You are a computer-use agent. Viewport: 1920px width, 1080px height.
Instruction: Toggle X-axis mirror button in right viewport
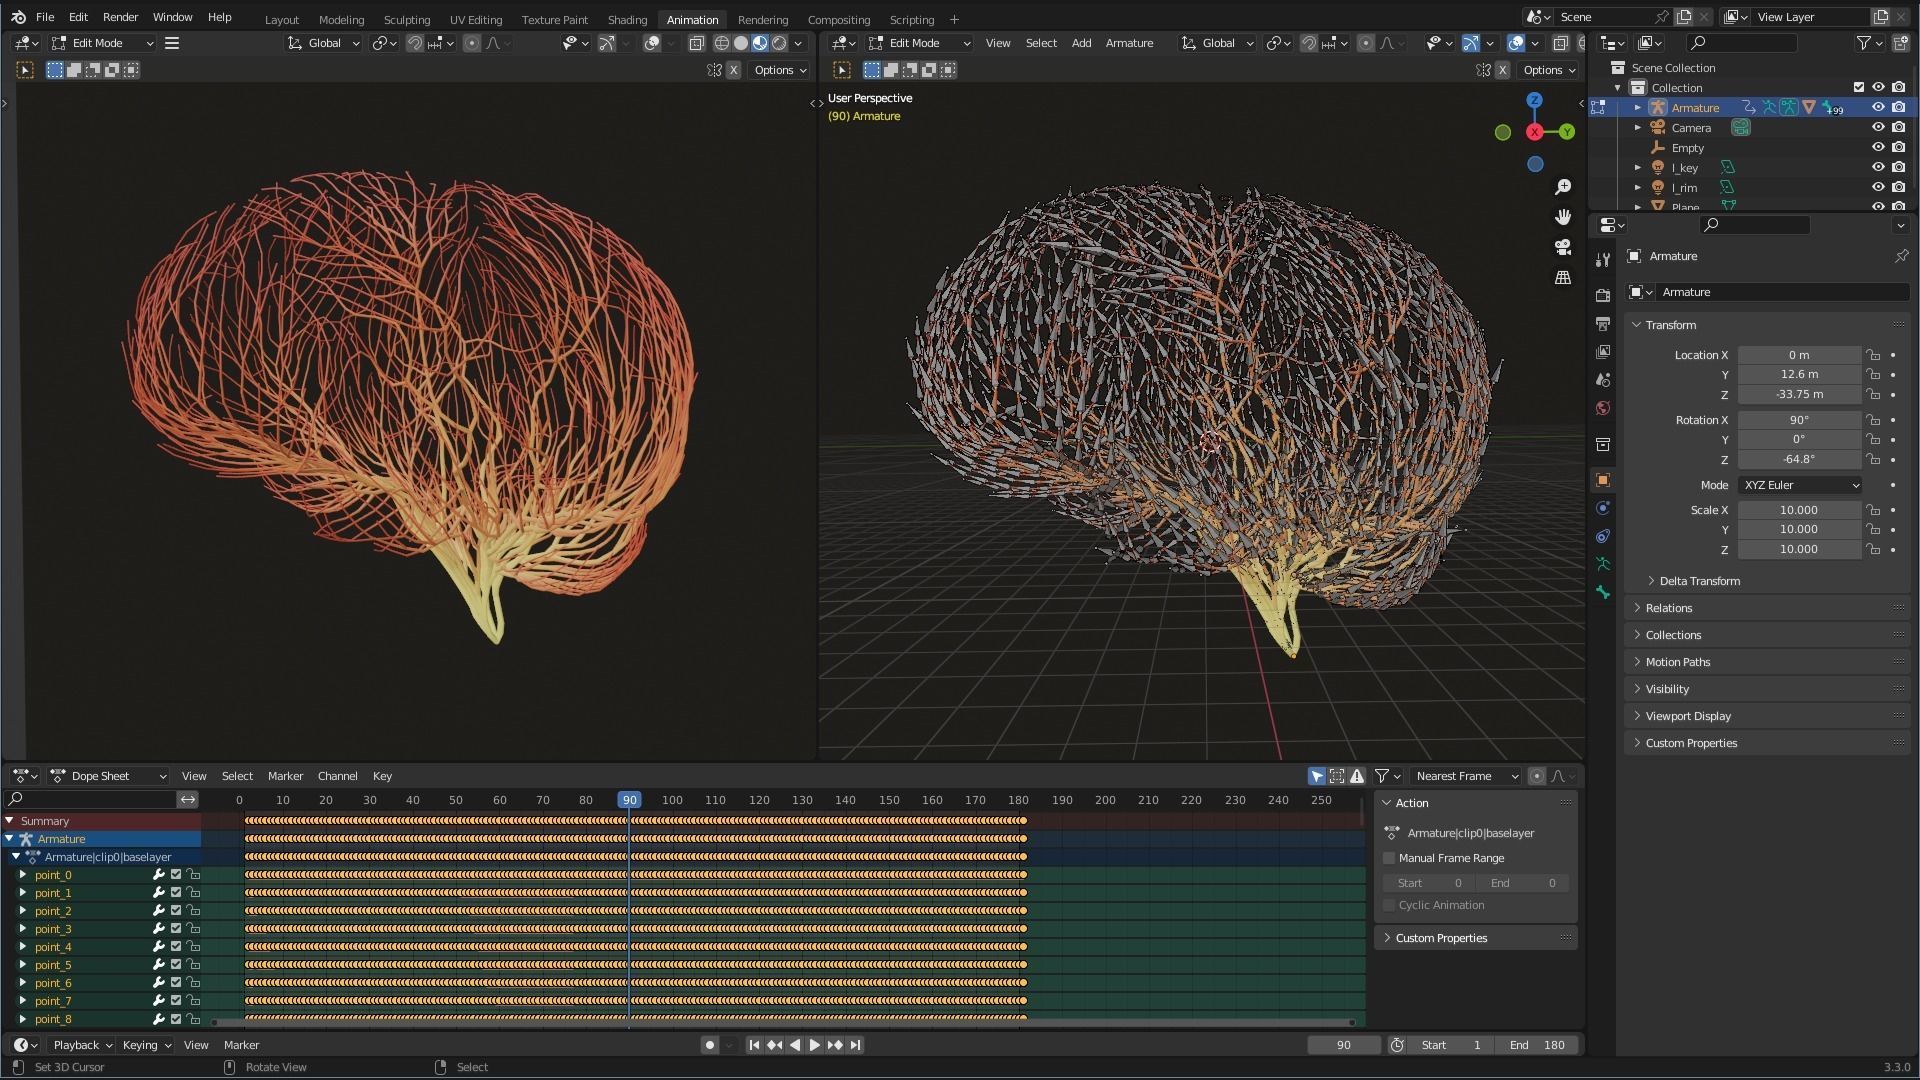(1502, 70)
